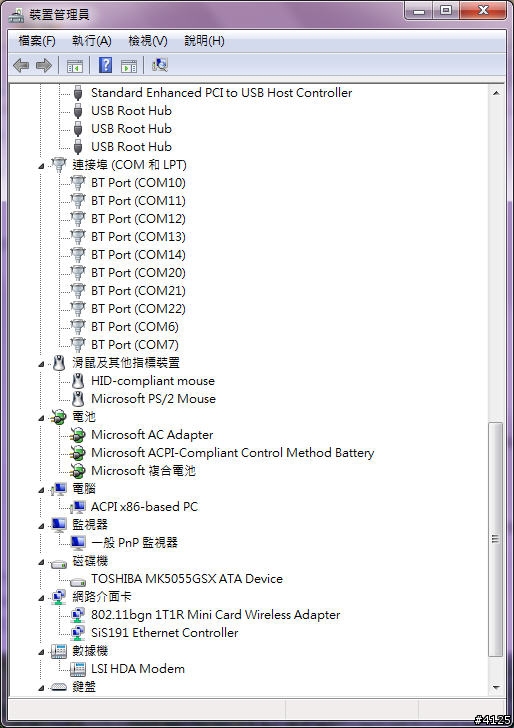Select the icon of Standard Enhanced PCI to USB Host Controller
The image size is (514, 728).
[x=78, y=93]
